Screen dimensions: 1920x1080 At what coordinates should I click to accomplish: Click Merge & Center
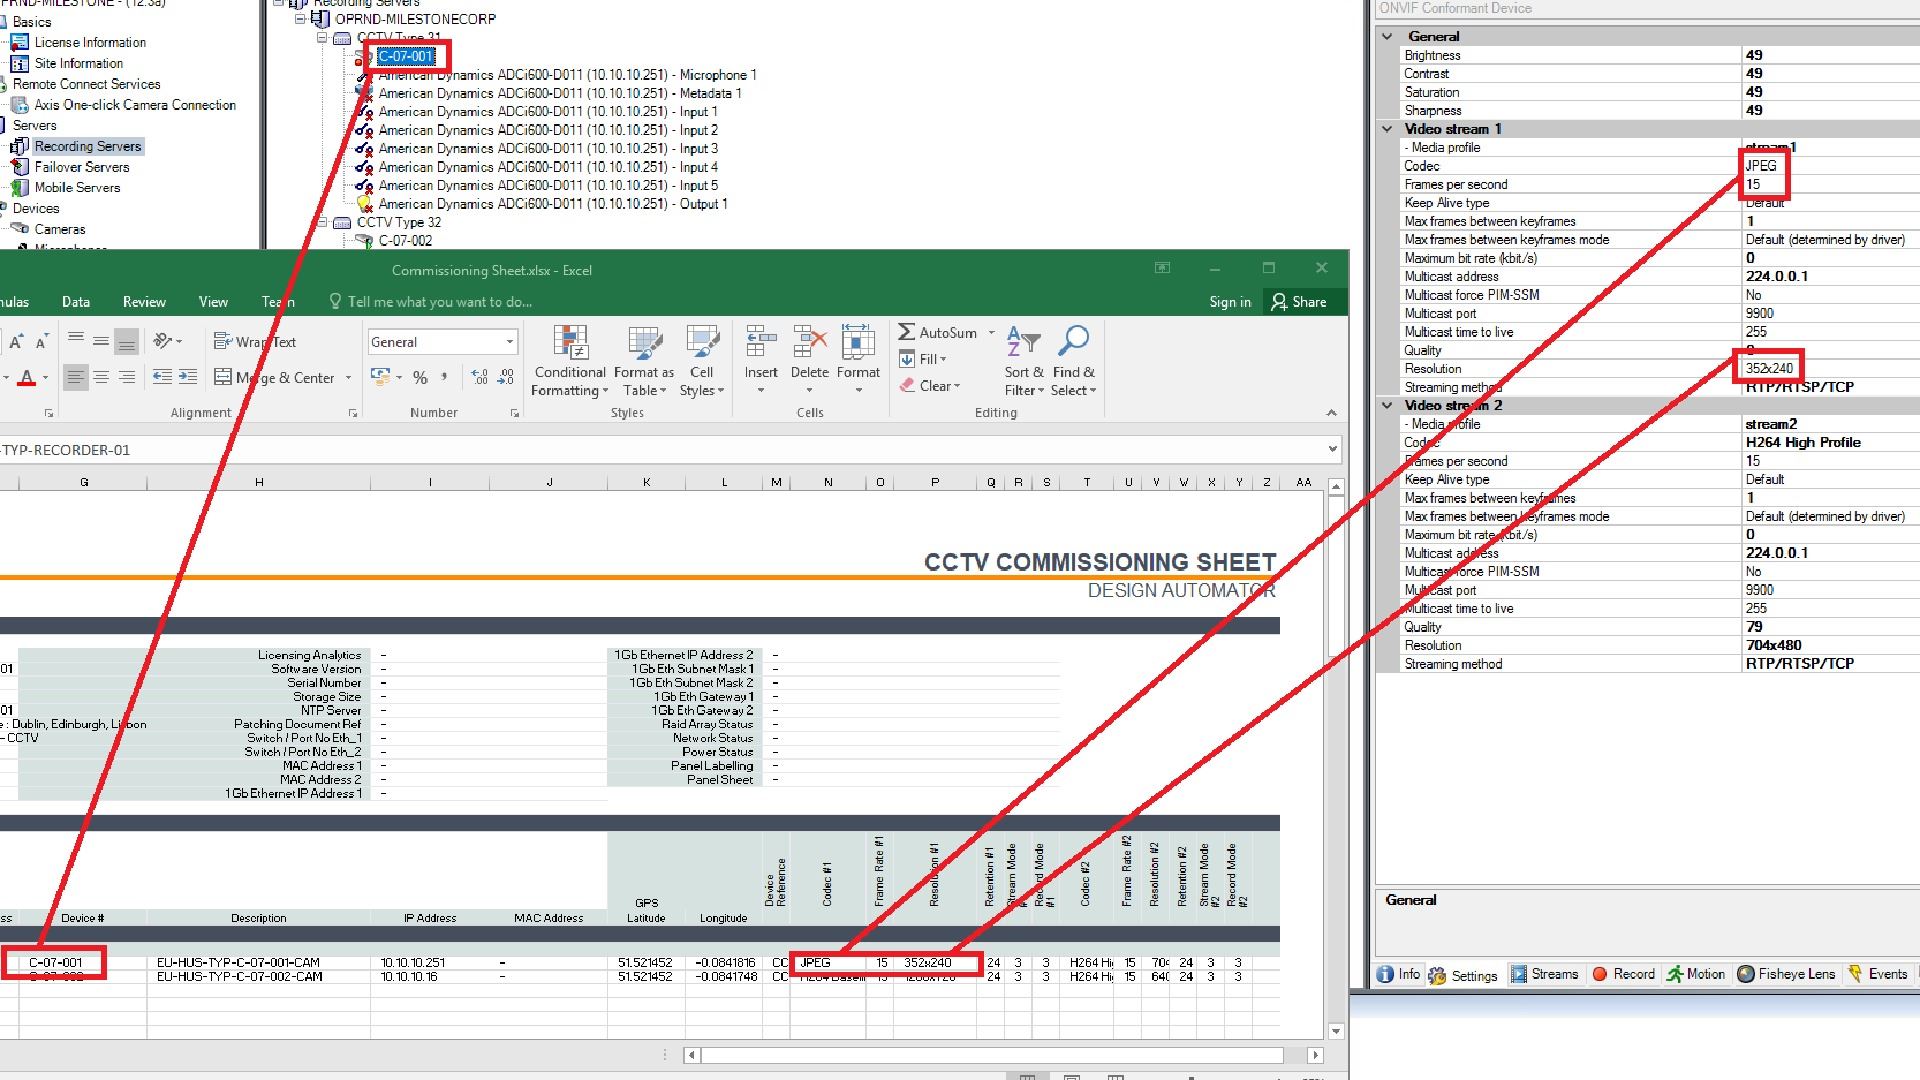pos(275,378)
